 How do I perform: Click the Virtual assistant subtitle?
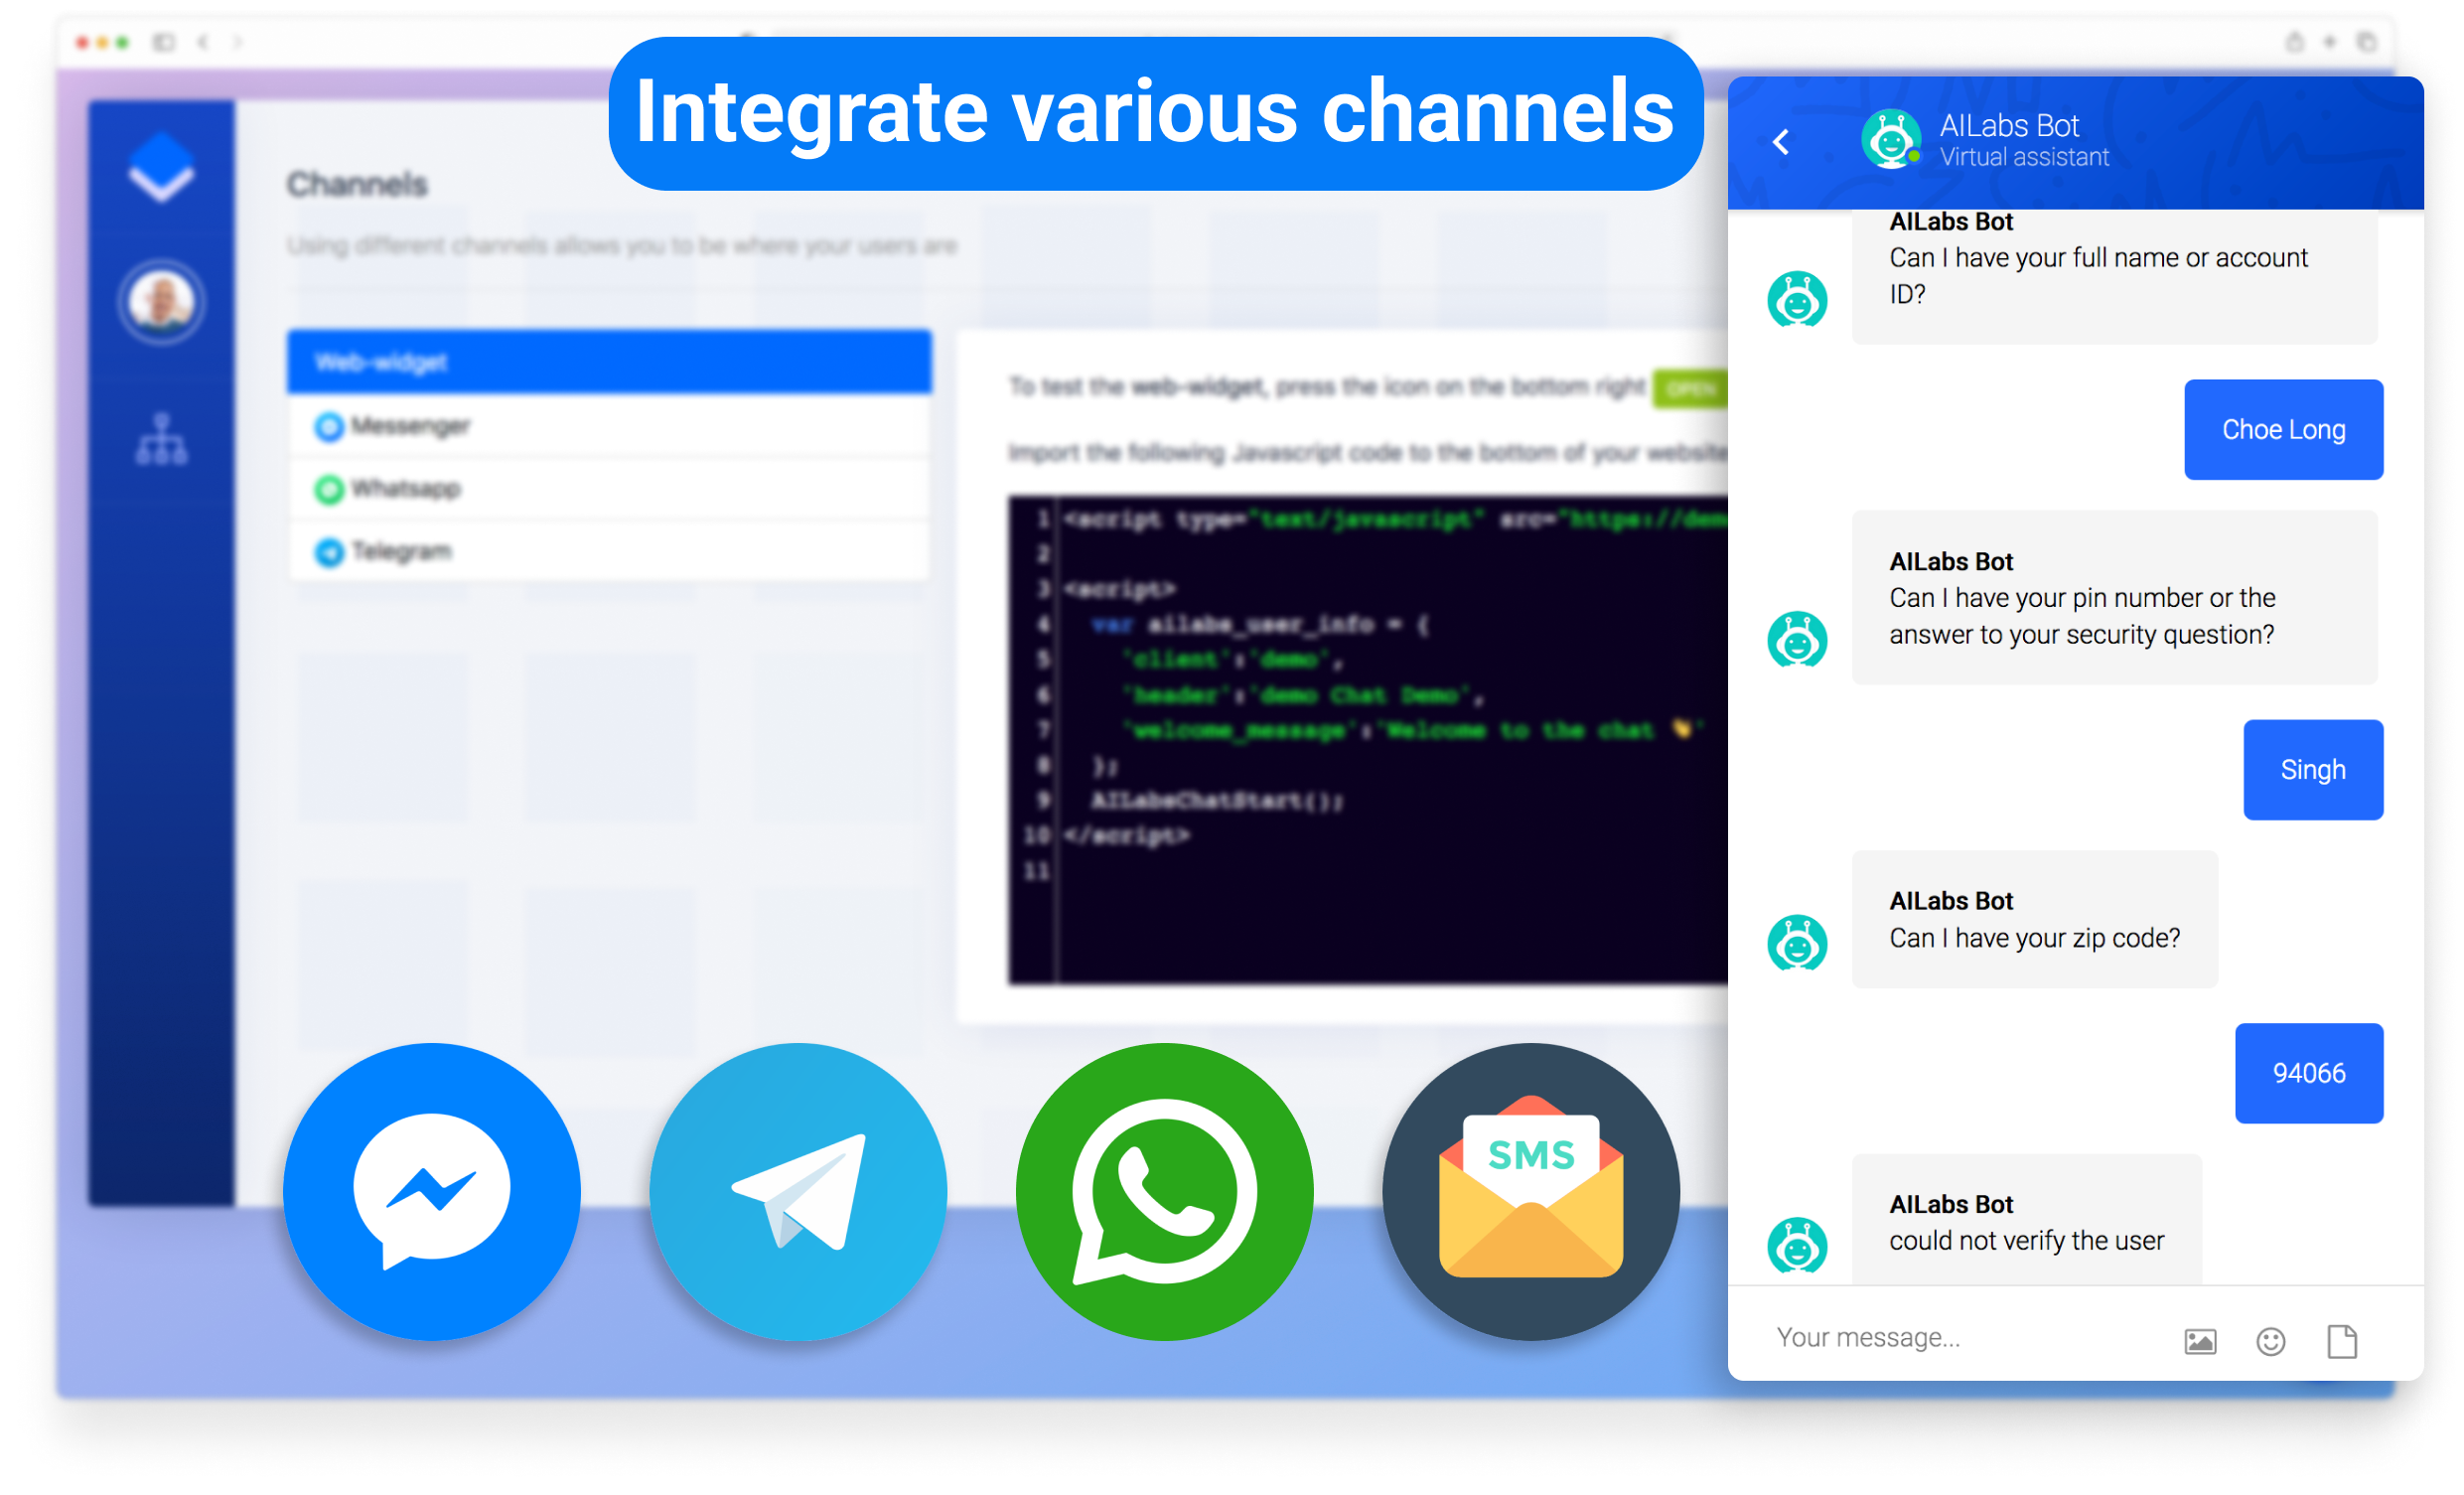[x=2025, y=157]
